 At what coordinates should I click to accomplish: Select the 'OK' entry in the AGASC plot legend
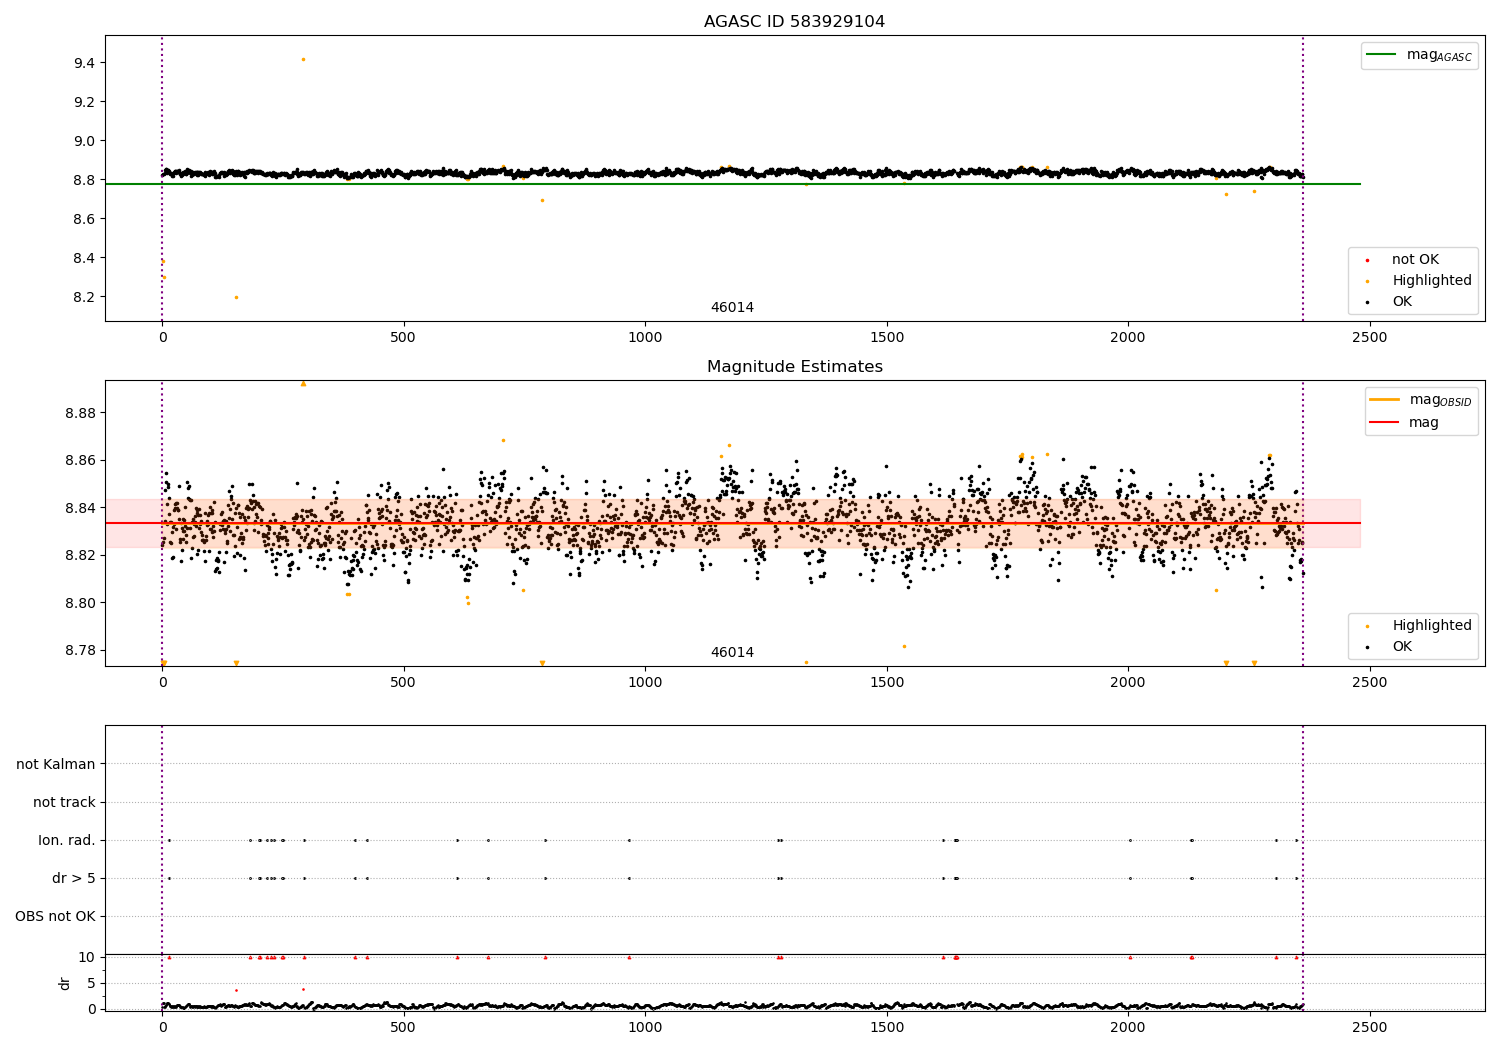pyautogui.click(x=1402, y=302)
